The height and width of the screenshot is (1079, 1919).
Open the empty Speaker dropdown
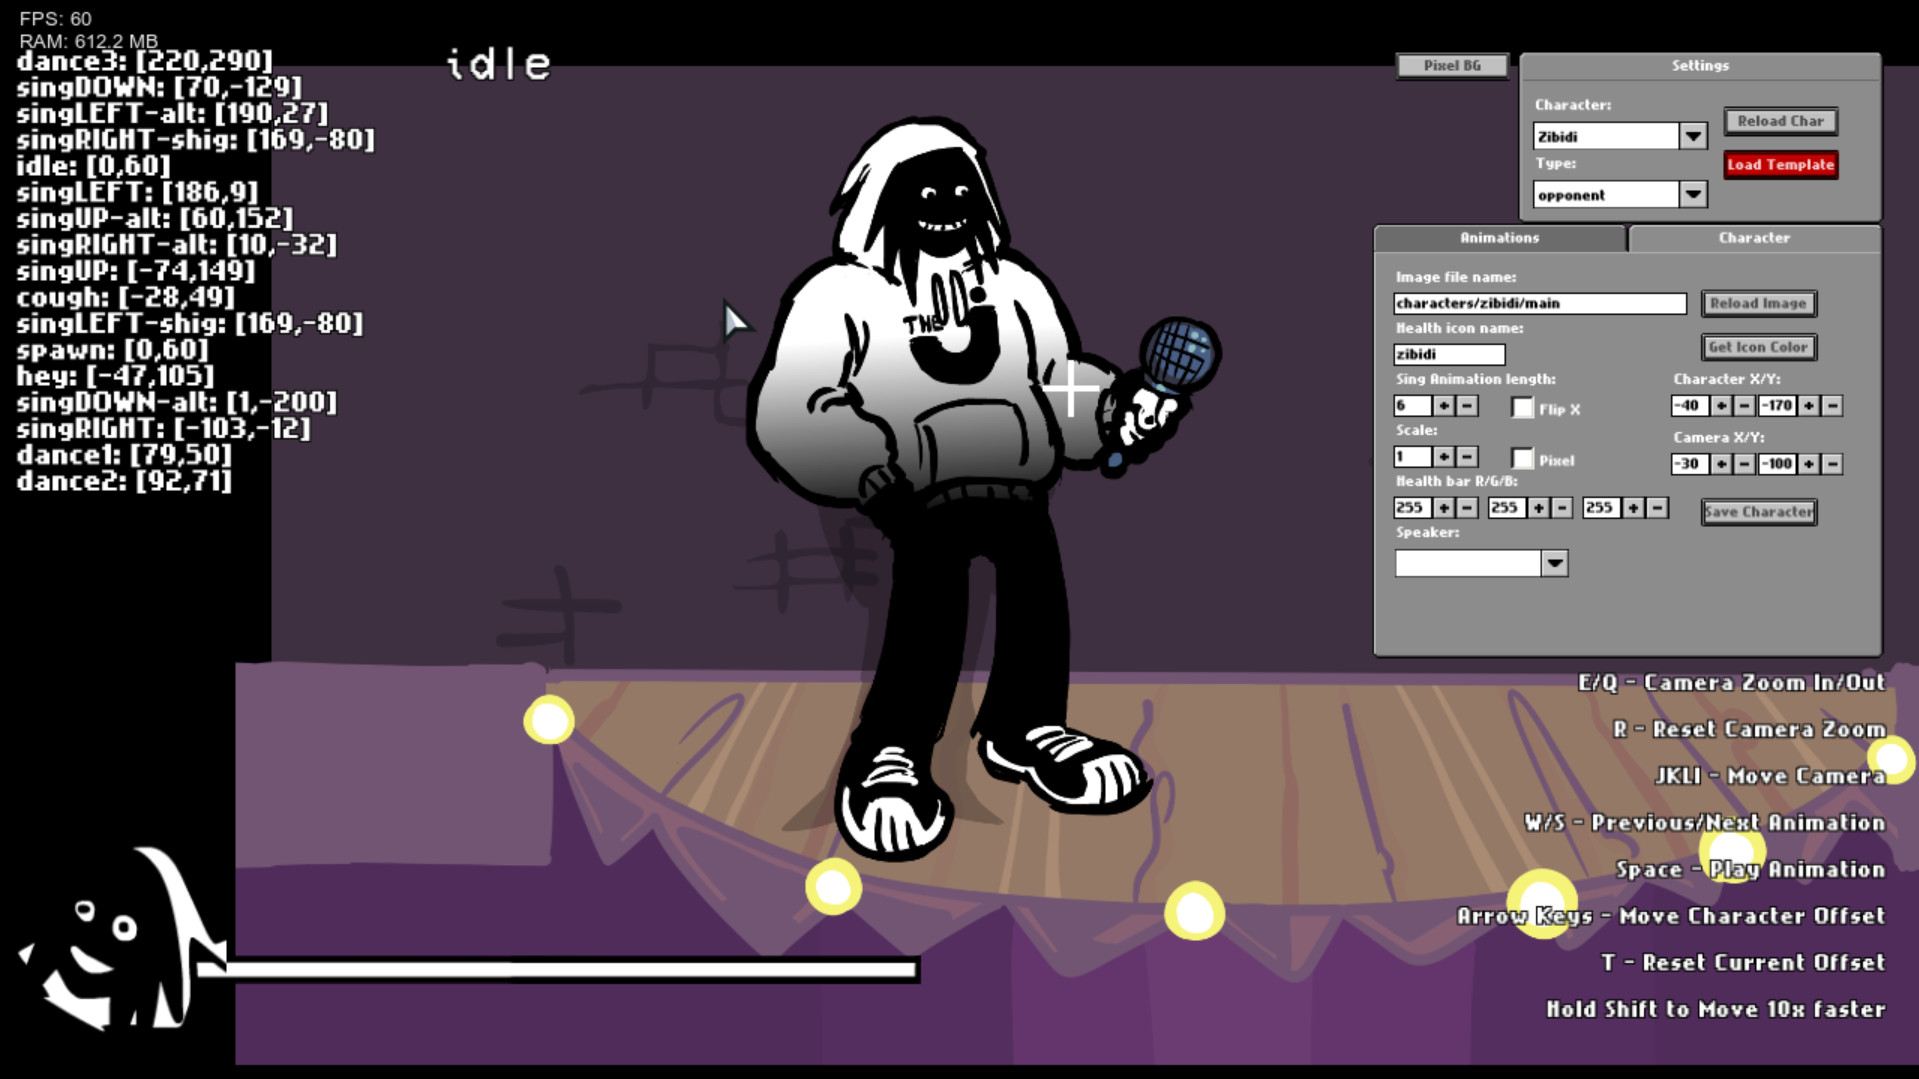1554,563
